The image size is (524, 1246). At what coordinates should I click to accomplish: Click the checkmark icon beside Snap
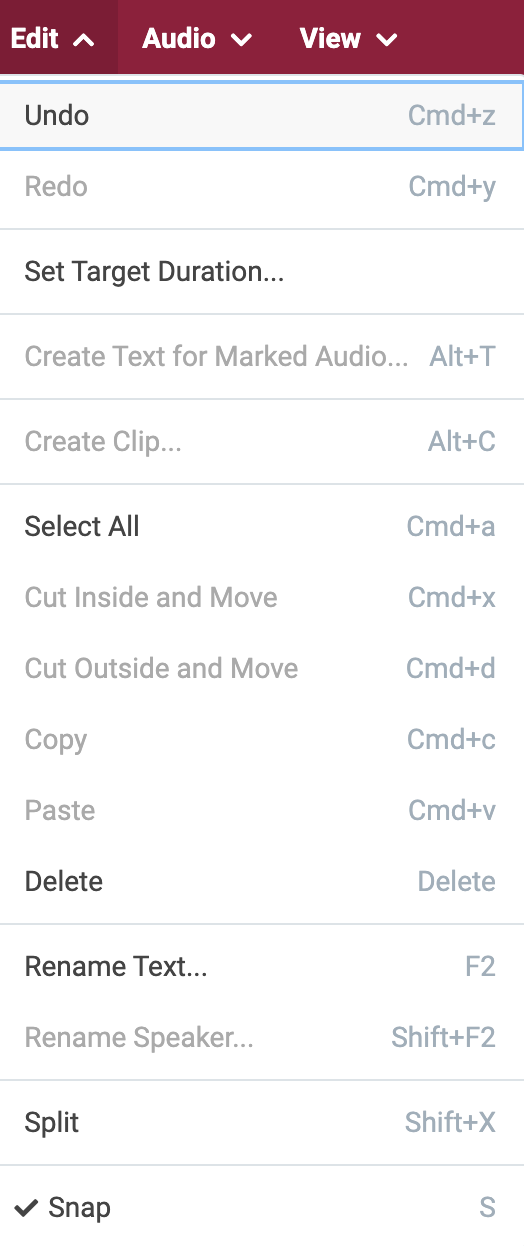click(x=27, y=1207)
